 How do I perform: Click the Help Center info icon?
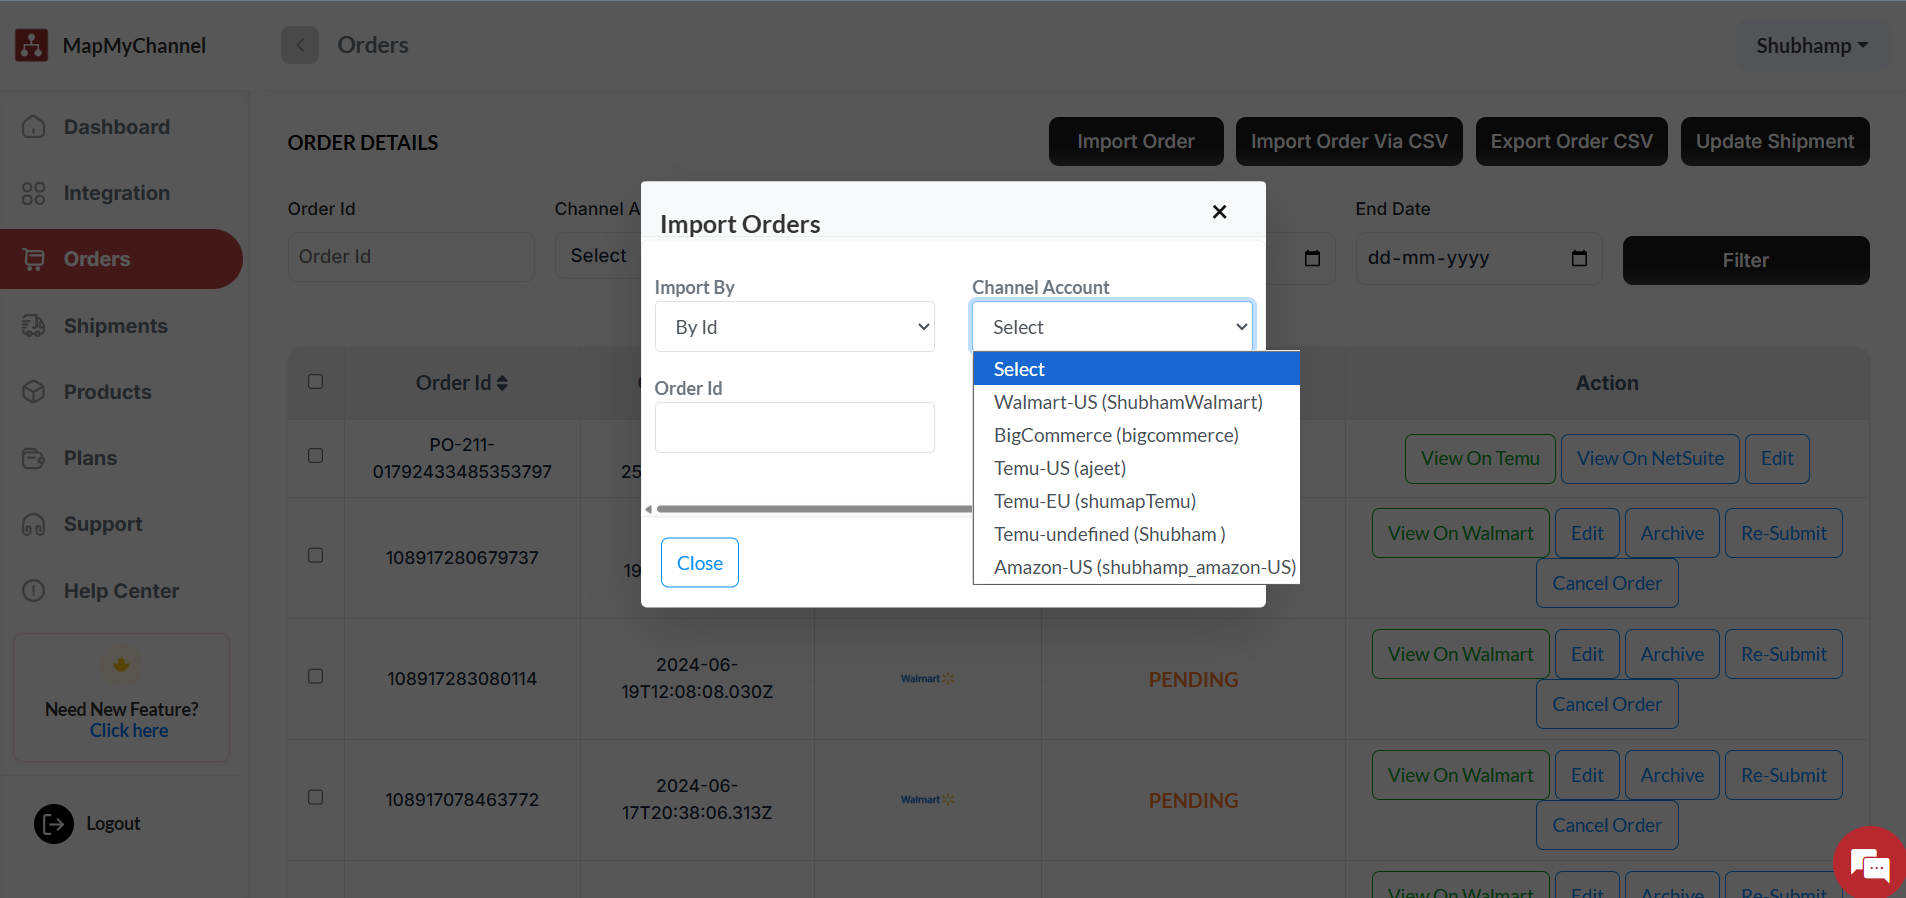pos(34,591)
